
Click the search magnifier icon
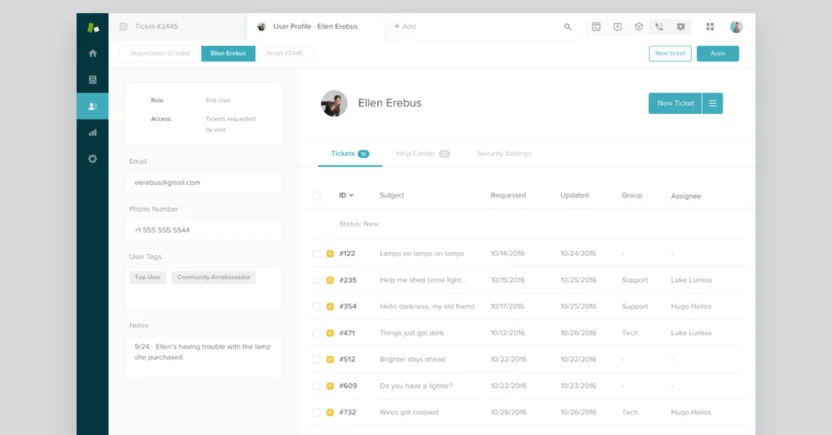(568, 27)
